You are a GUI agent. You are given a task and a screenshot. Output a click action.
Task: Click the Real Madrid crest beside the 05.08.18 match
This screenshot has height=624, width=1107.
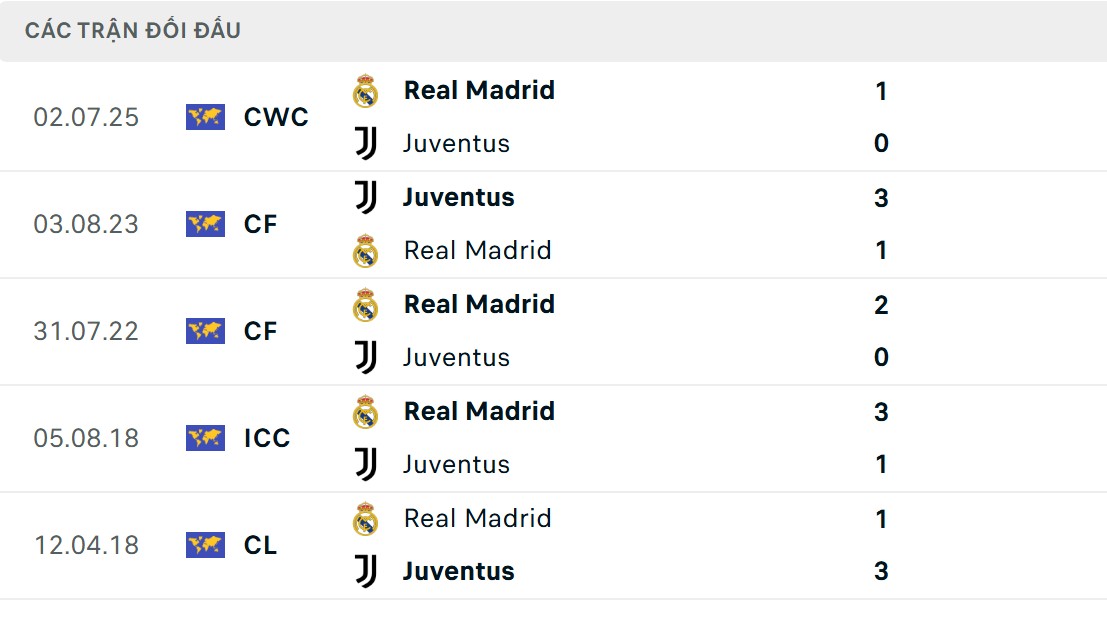coord(366,411)
